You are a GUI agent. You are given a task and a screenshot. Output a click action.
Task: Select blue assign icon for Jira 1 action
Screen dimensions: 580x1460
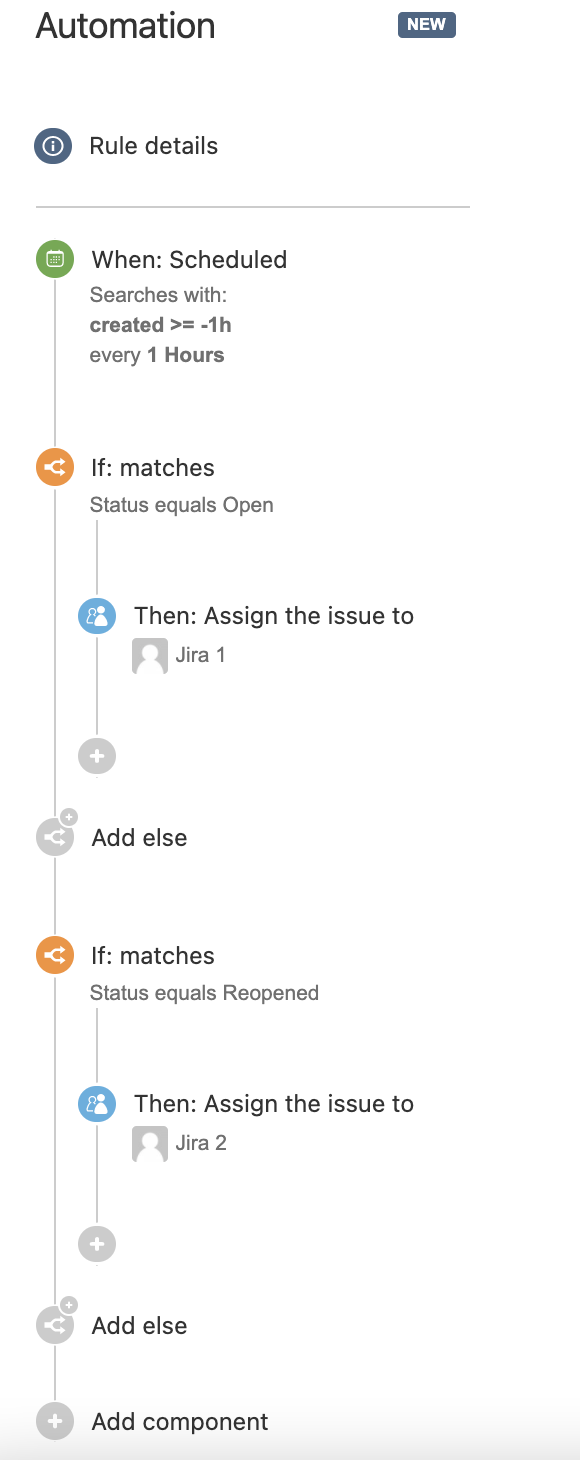tap(97, 616)
